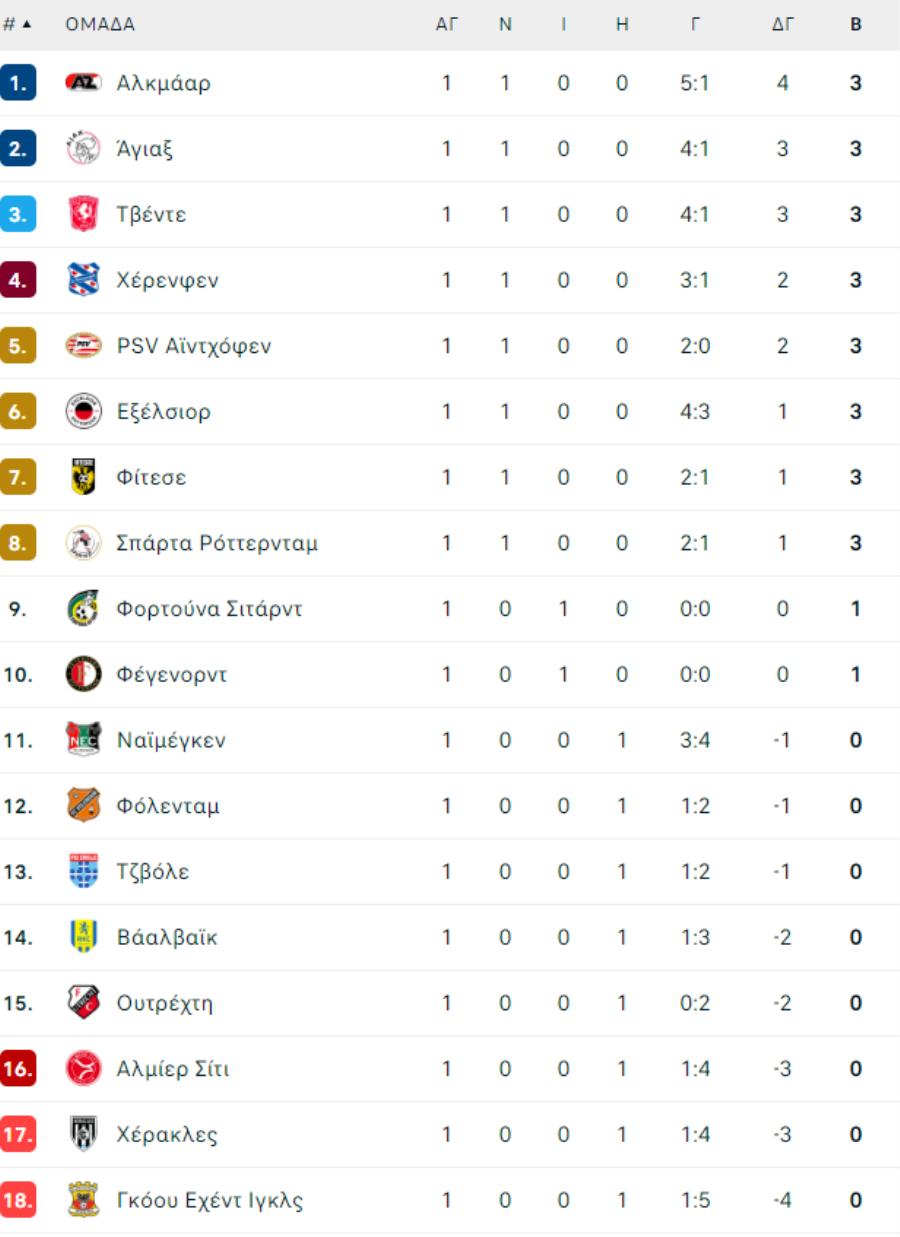Click the Vitesse club logo
Screen dimensions: 900x1237
click(x=83, y=477)
